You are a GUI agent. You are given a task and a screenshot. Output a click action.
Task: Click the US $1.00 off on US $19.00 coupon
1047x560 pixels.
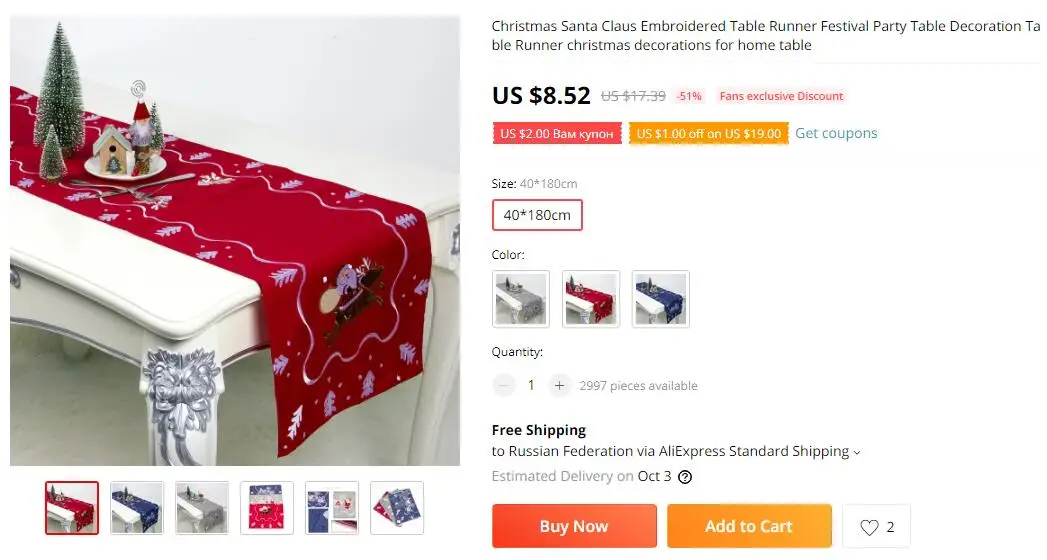(708, 133)
